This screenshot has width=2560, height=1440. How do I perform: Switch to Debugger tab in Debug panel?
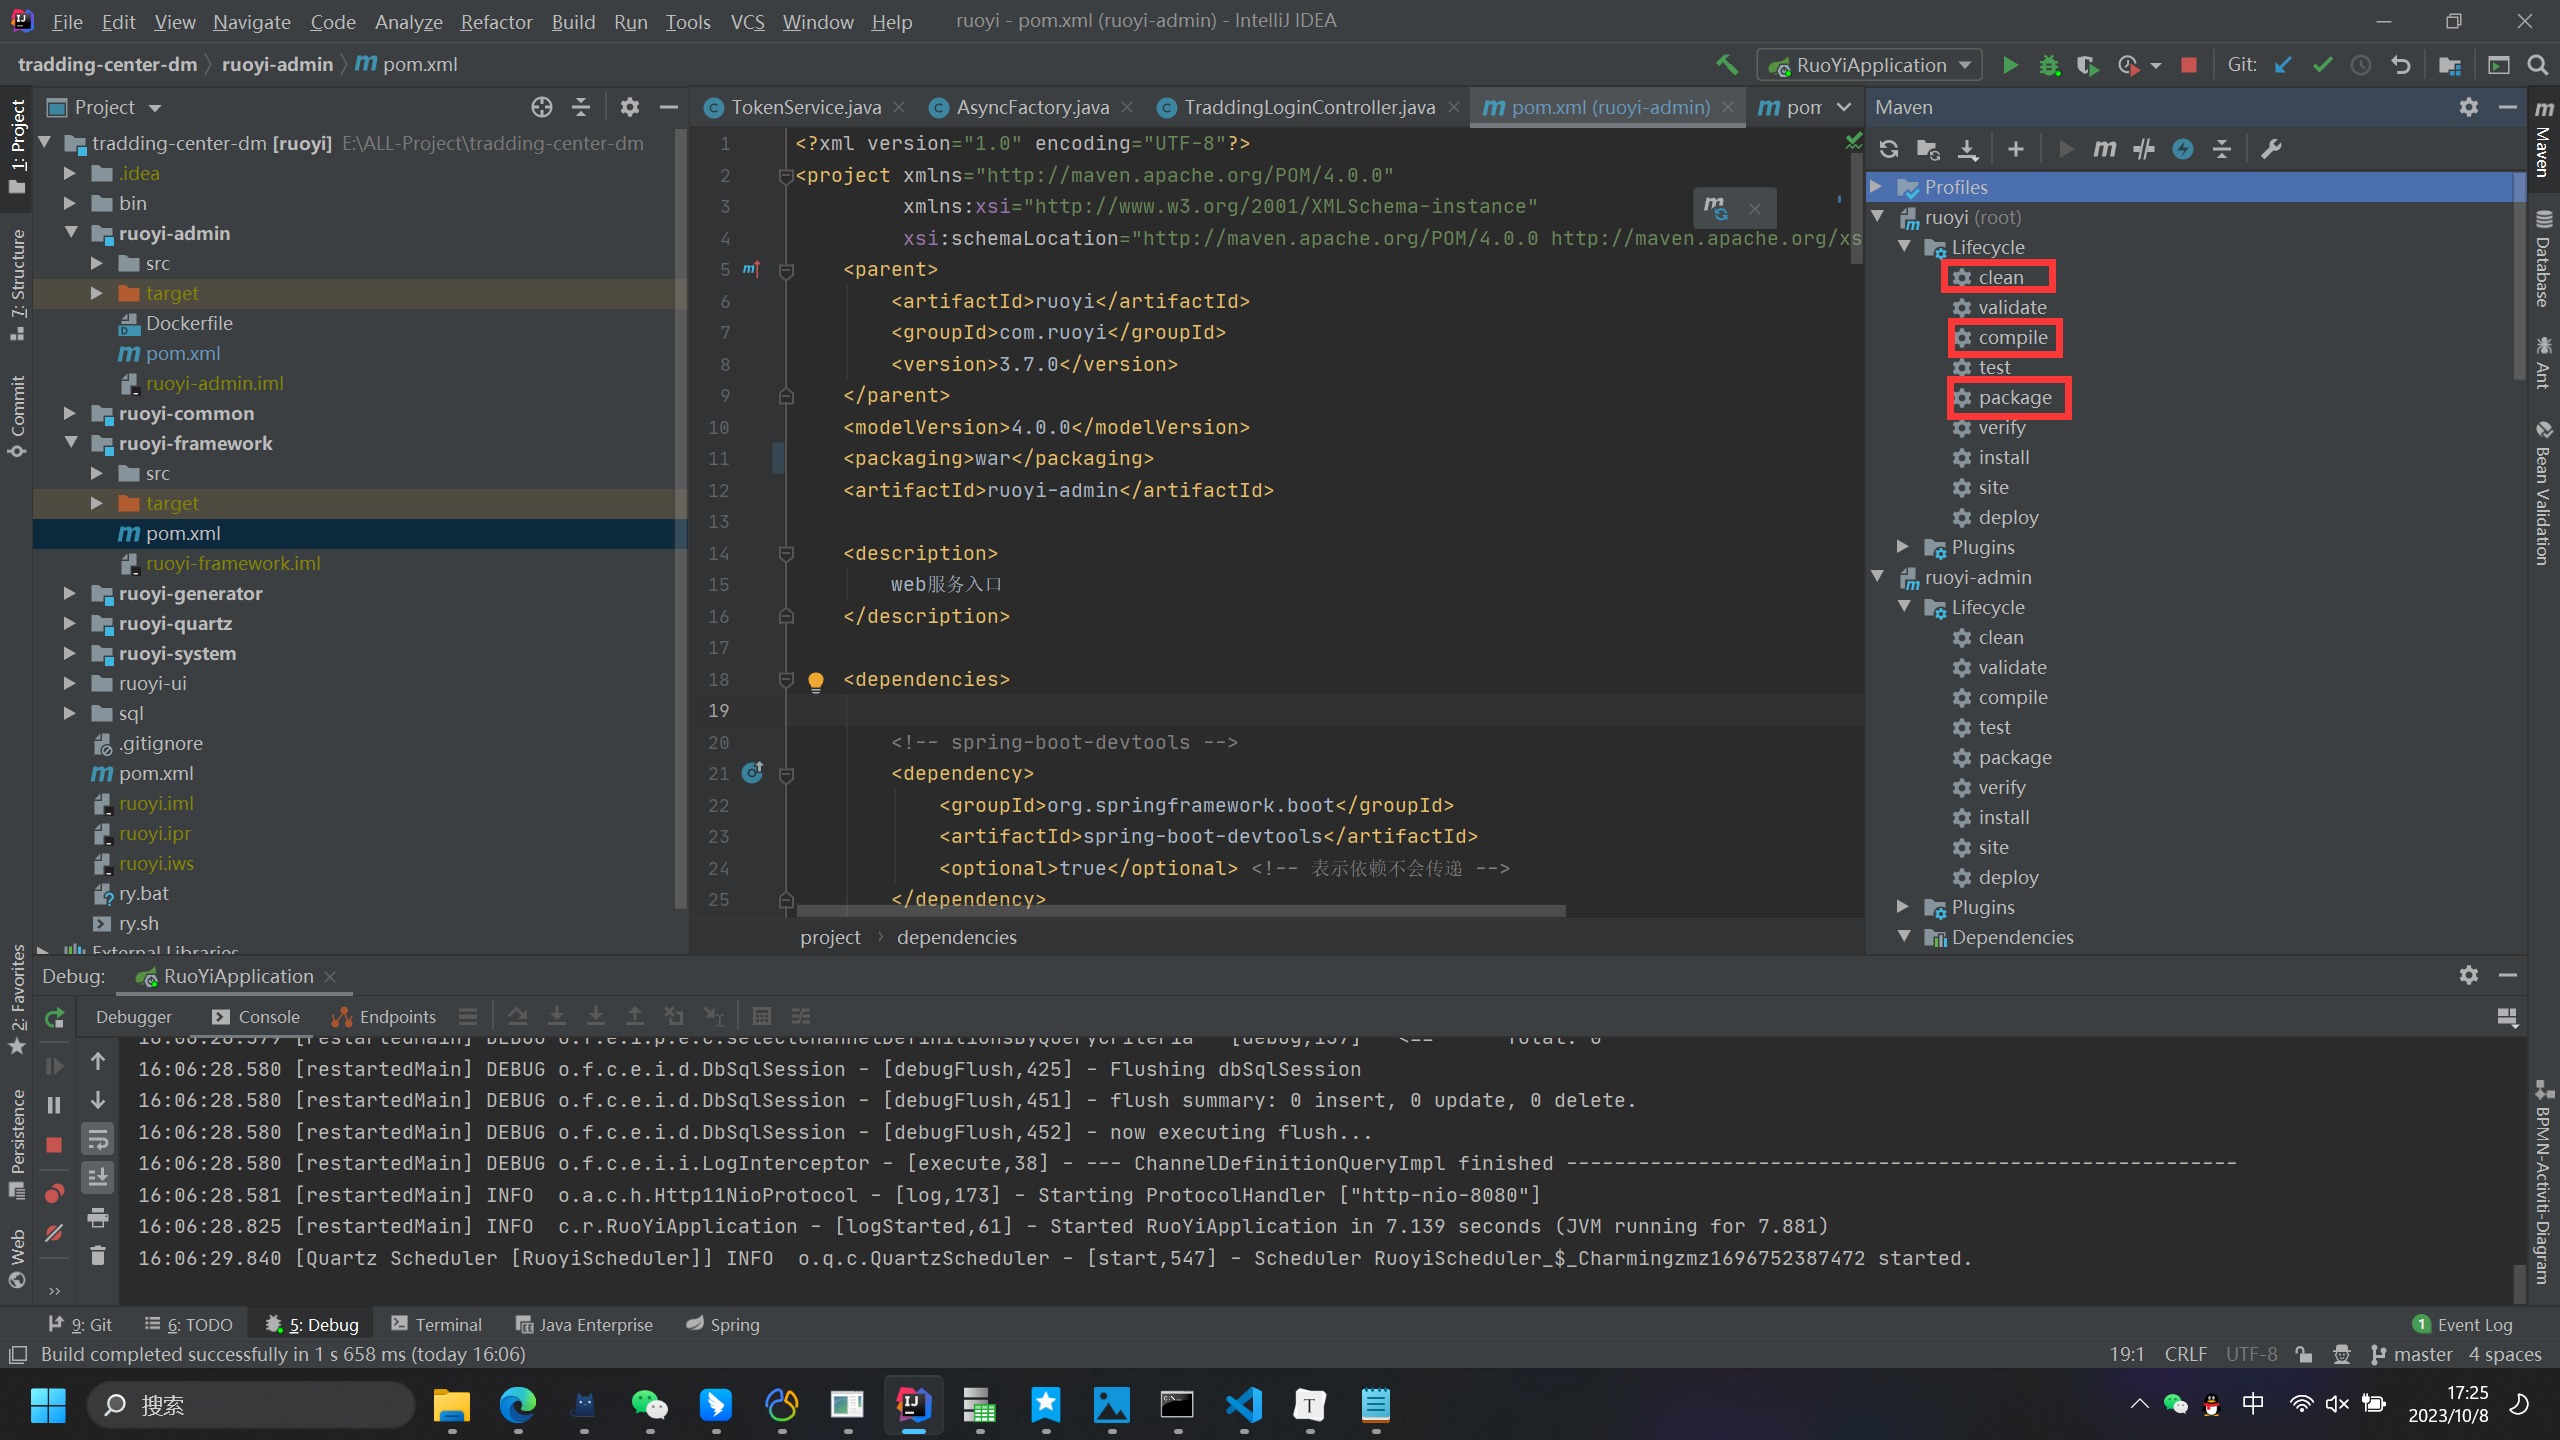(134, 1017)
